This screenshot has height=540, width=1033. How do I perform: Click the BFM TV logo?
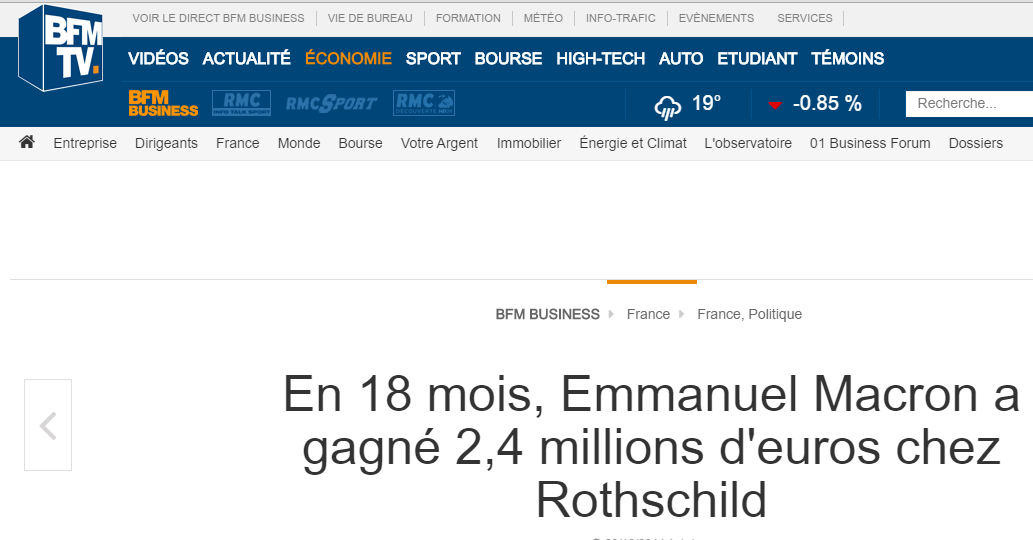tap(61, 48)
